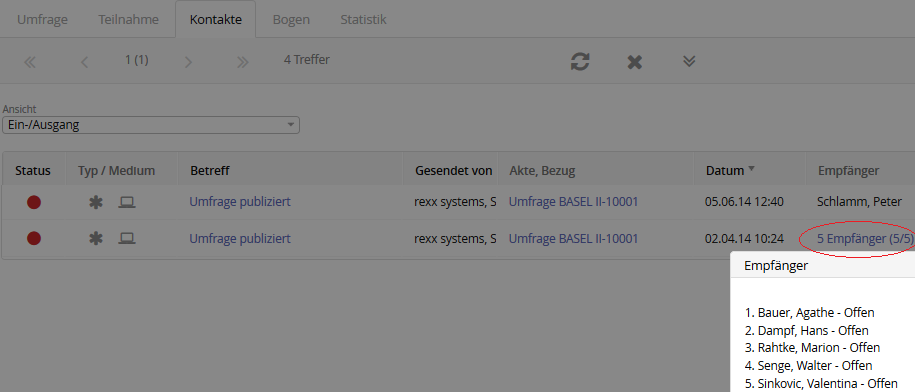Go to previous page arrow
The image size is (915, 392).
pos(85,62)
